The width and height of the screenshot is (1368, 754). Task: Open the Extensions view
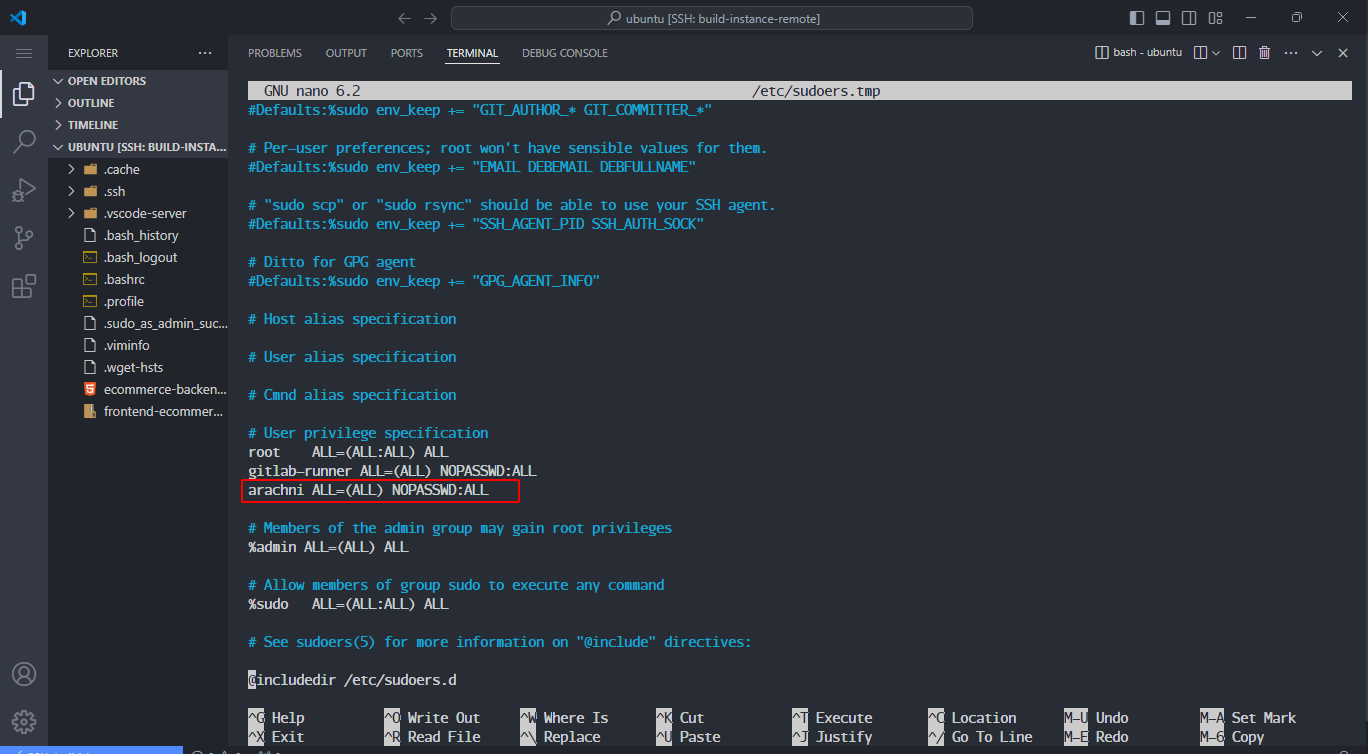point(24,287)
